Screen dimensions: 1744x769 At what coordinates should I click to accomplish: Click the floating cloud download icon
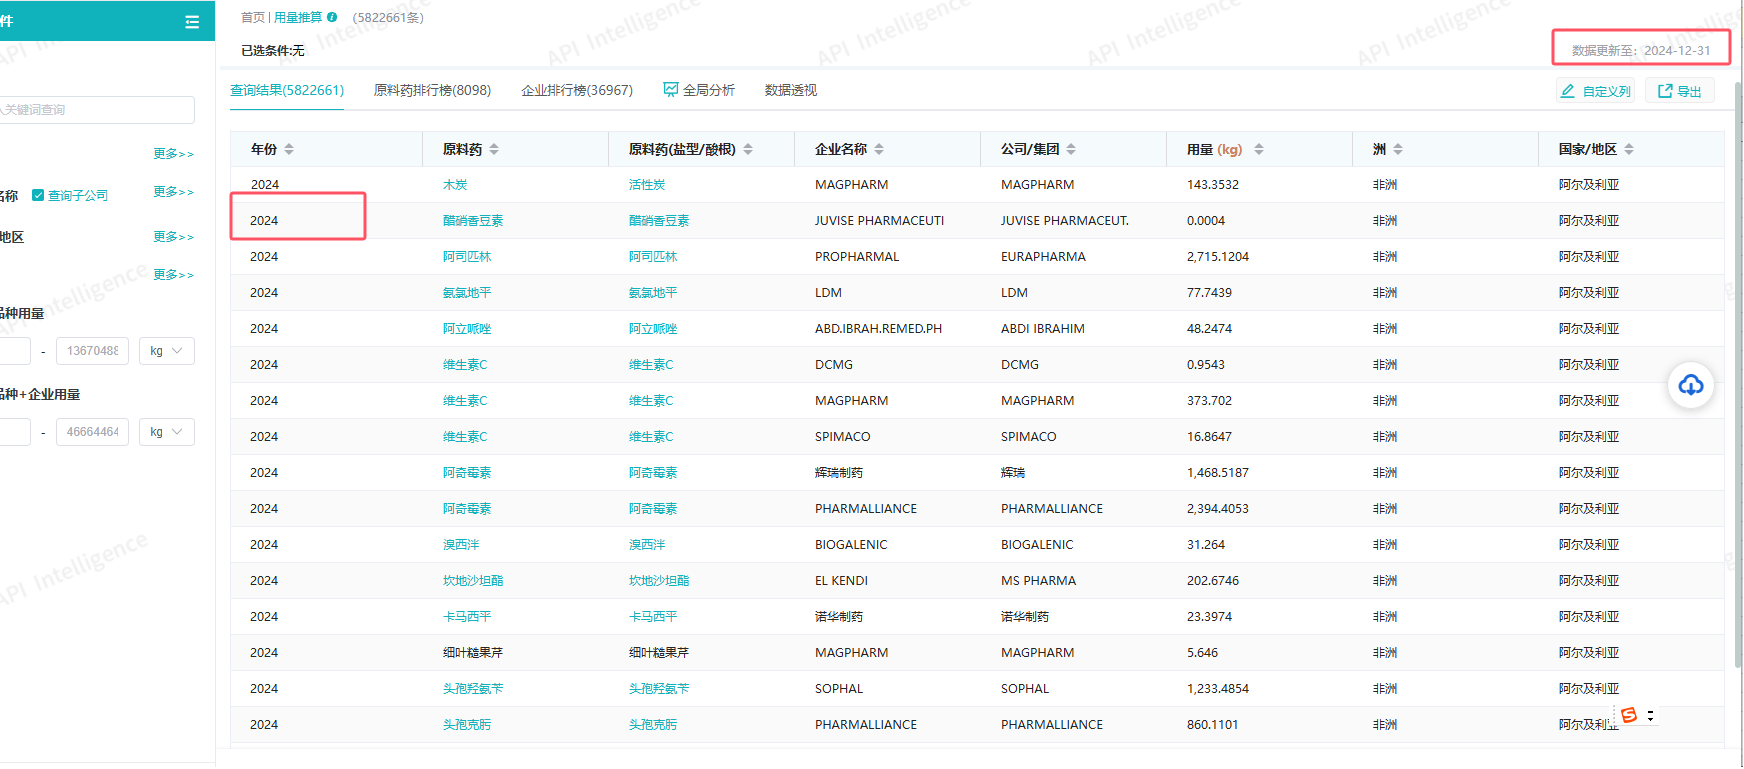click(1690, 385)
